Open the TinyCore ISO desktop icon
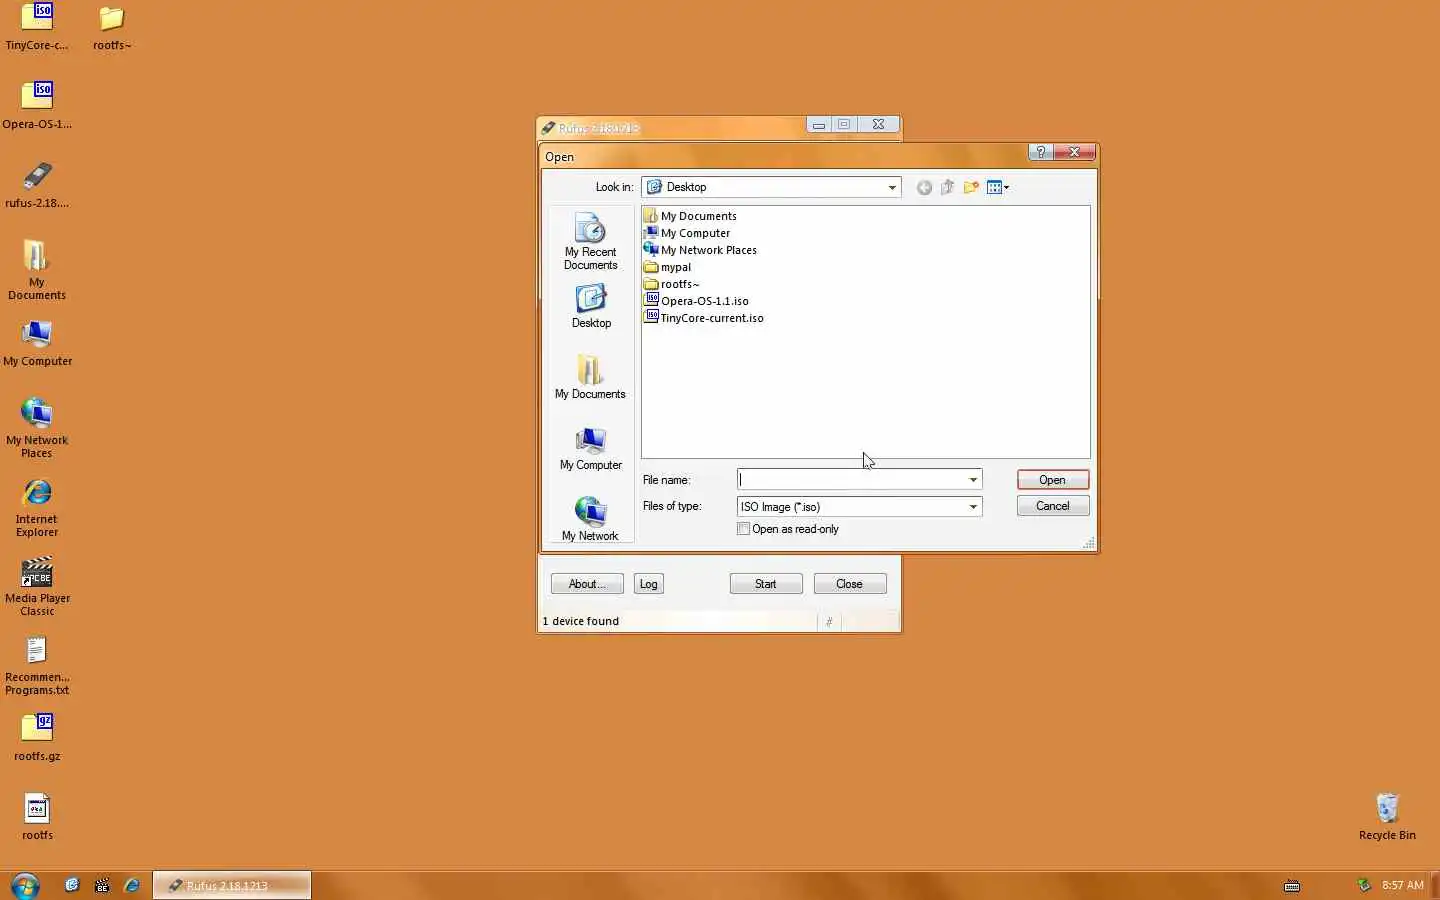Screen dimensions: 1440x900 37,27
